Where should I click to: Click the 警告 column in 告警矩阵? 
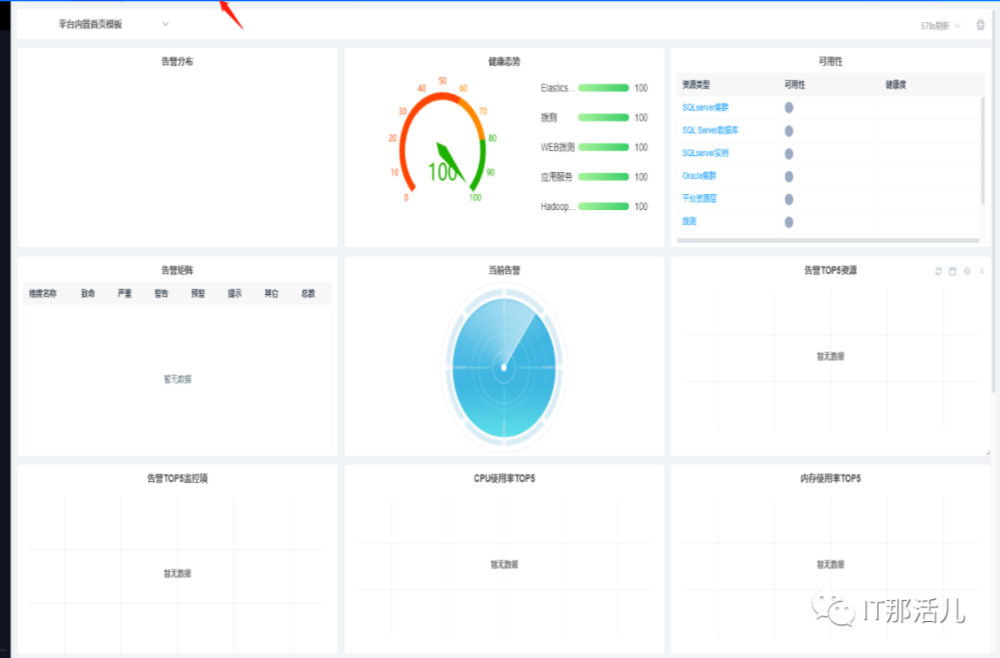pos(161,293)
